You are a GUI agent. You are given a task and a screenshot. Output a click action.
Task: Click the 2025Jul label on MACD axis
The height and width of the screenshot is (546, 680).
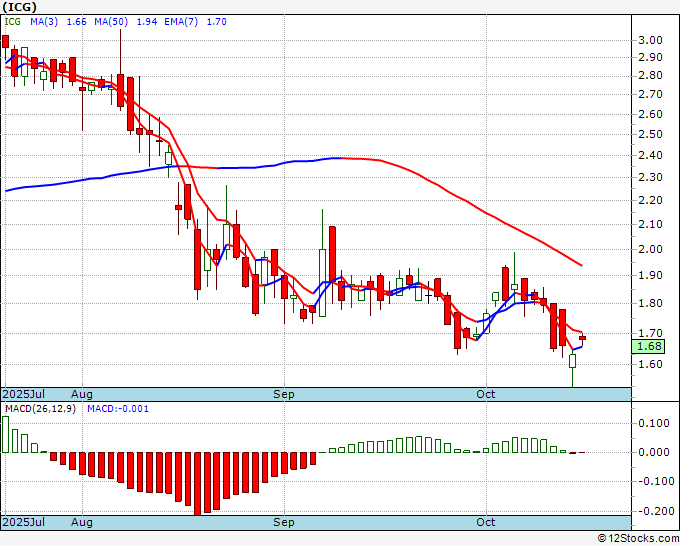[24, 522]
